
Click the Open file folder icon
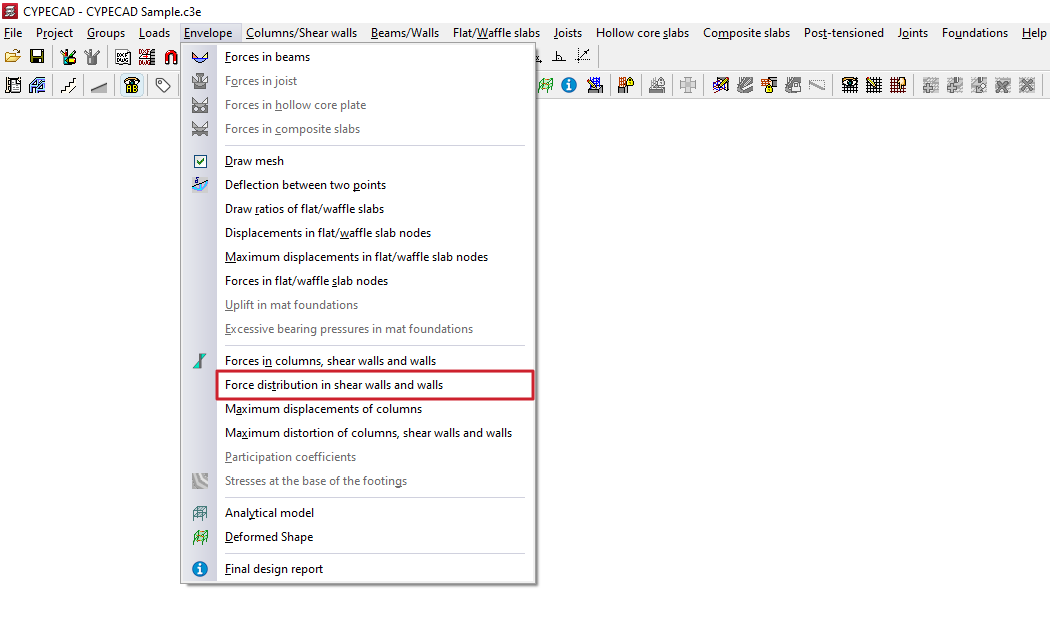tap(13, 57)
